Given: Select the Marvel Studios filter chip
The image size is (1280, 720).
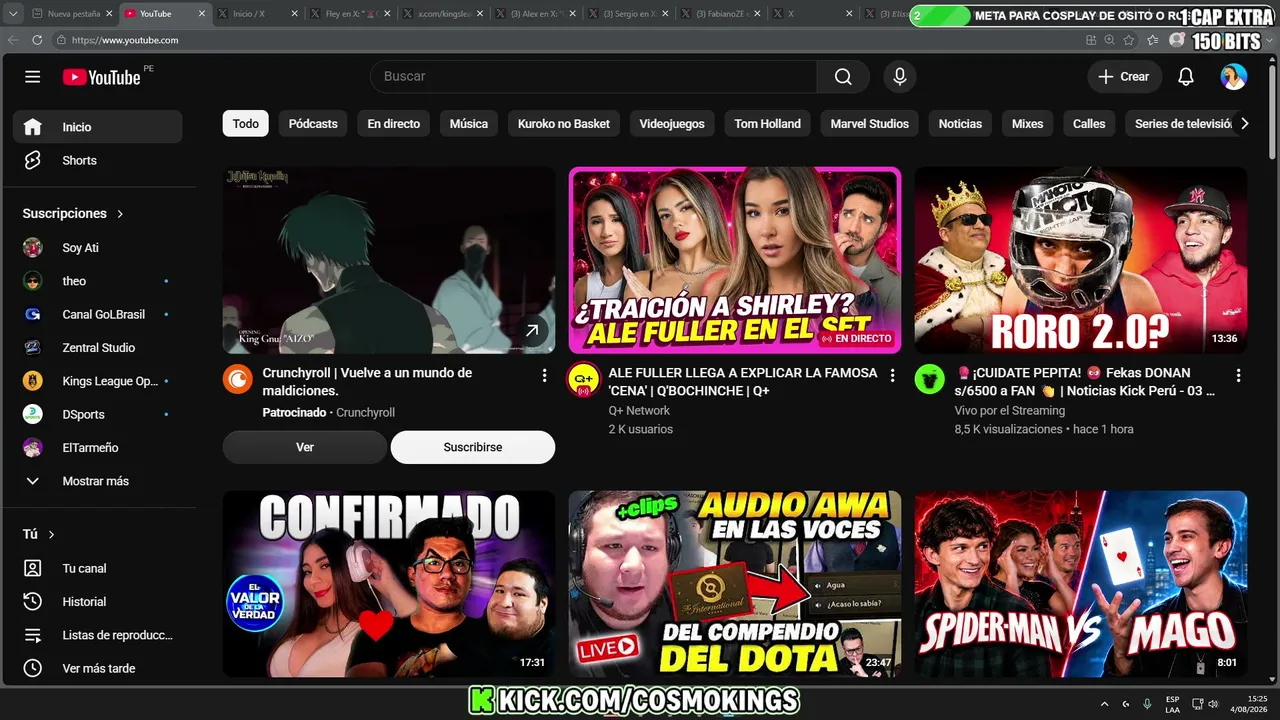Looking at the screenshot, I should 870,124.
